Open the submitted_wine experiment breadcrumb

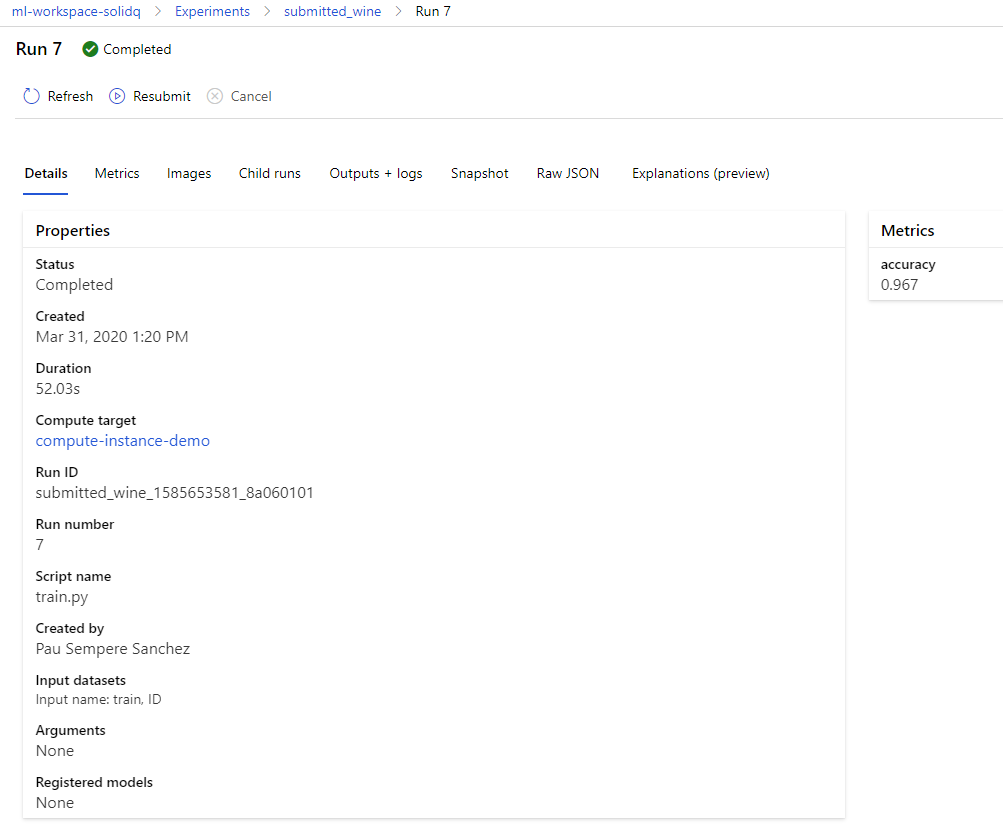pyautogui.click(x=332, y=11)
